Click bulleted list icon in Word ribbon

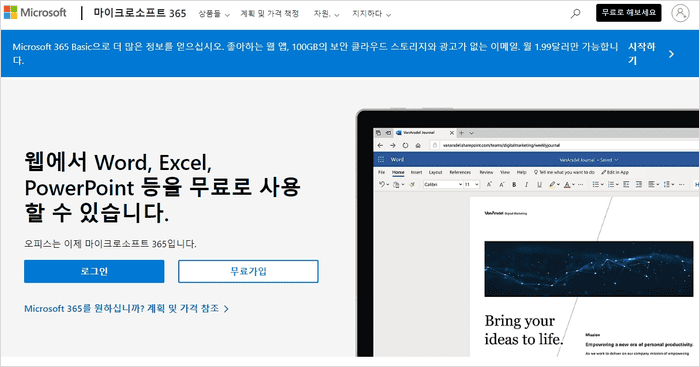coord(596,184)
